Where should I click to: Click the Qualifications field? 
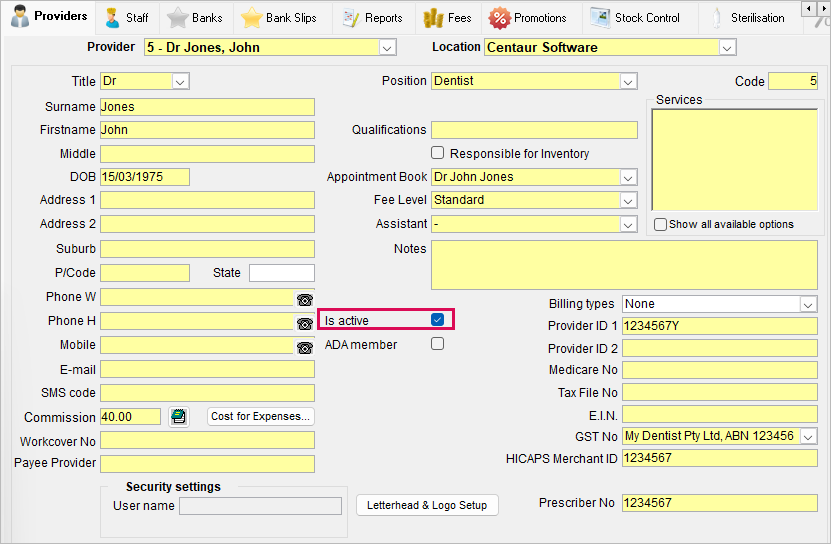coord(534,130)
